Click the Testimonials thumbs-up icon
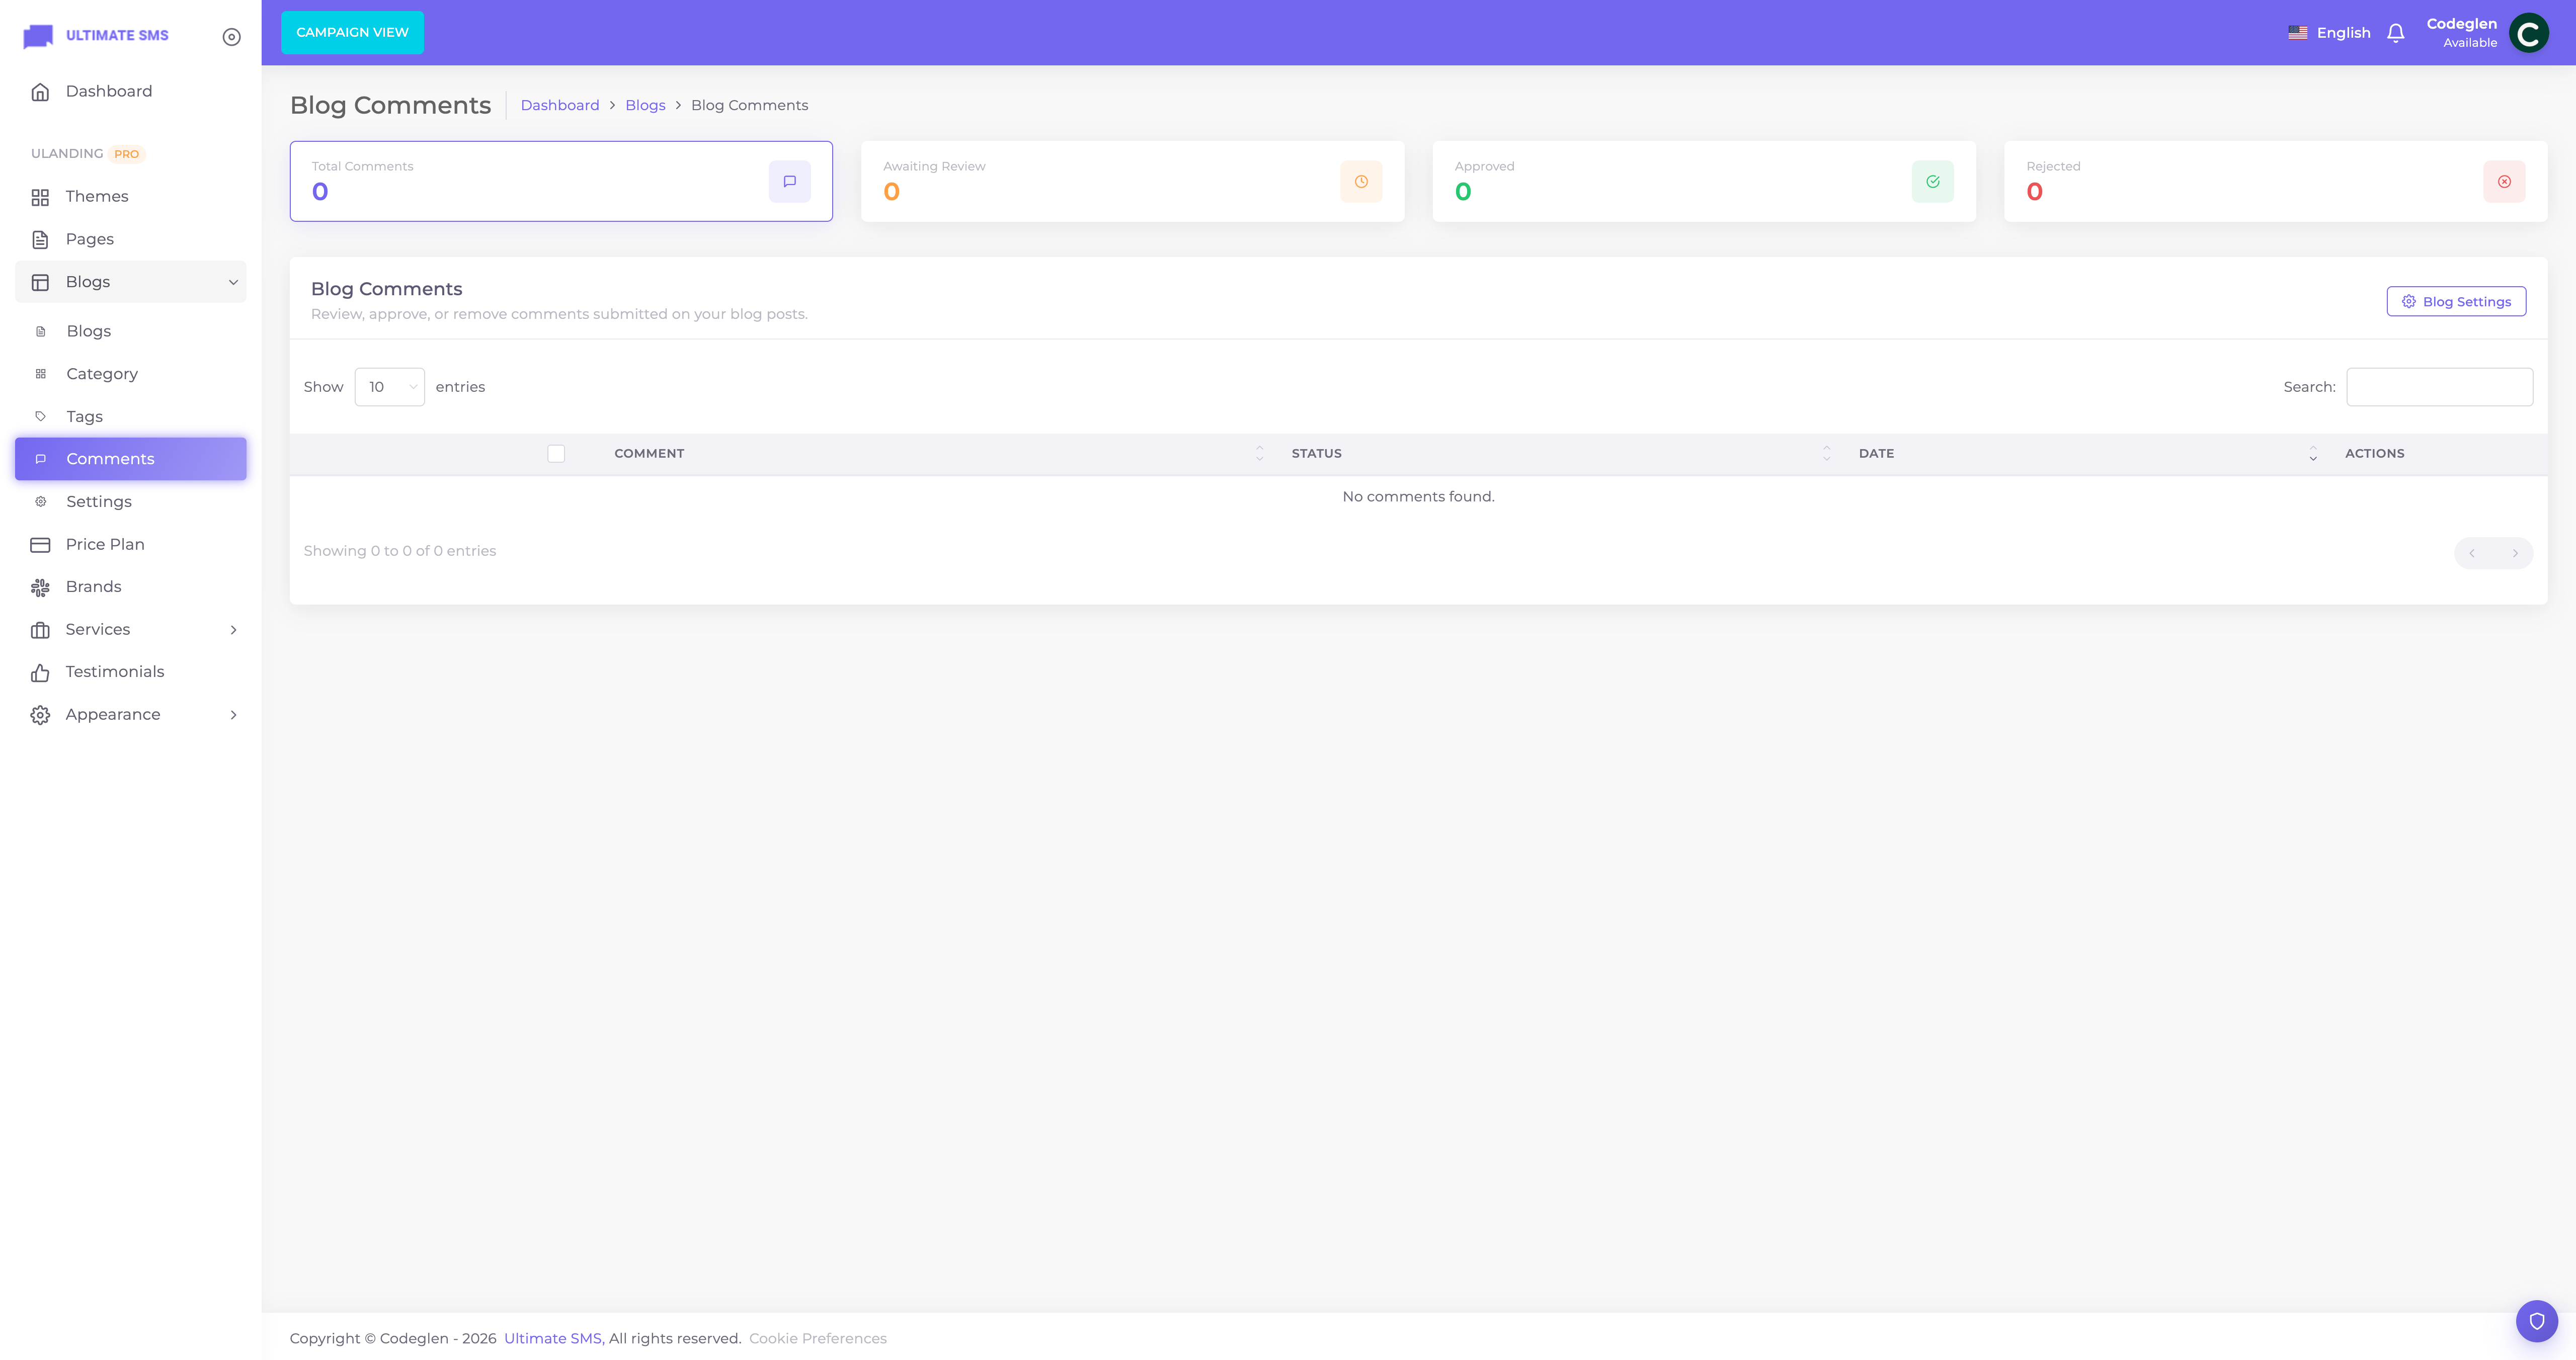 tap(40, 673)
